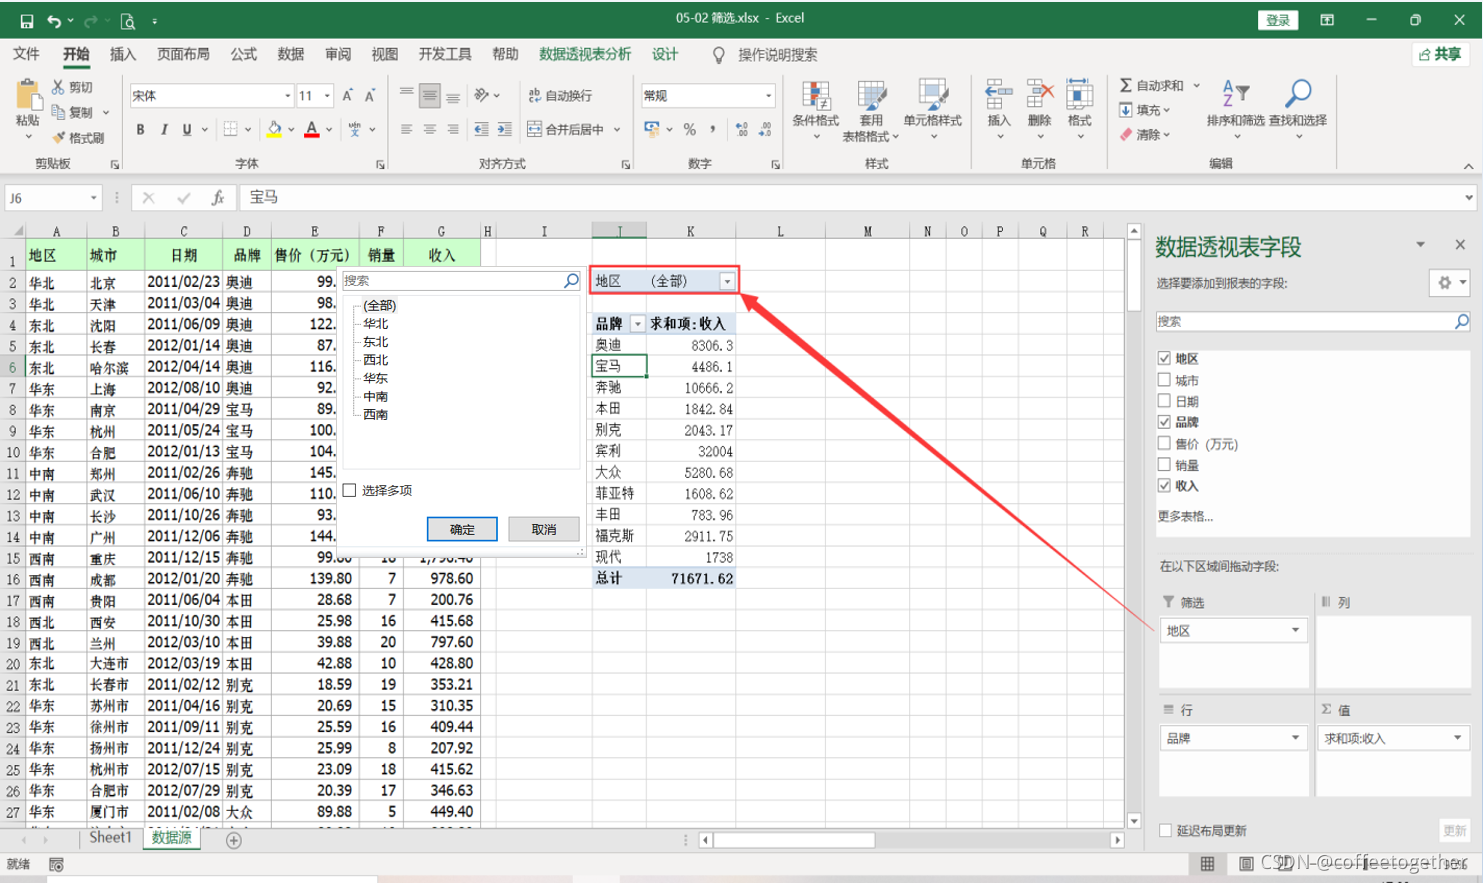This screenshot has height=883, width=1483.
Task: Open Format as Table icon
Action: pyautogui.click(x=871, y=97)
